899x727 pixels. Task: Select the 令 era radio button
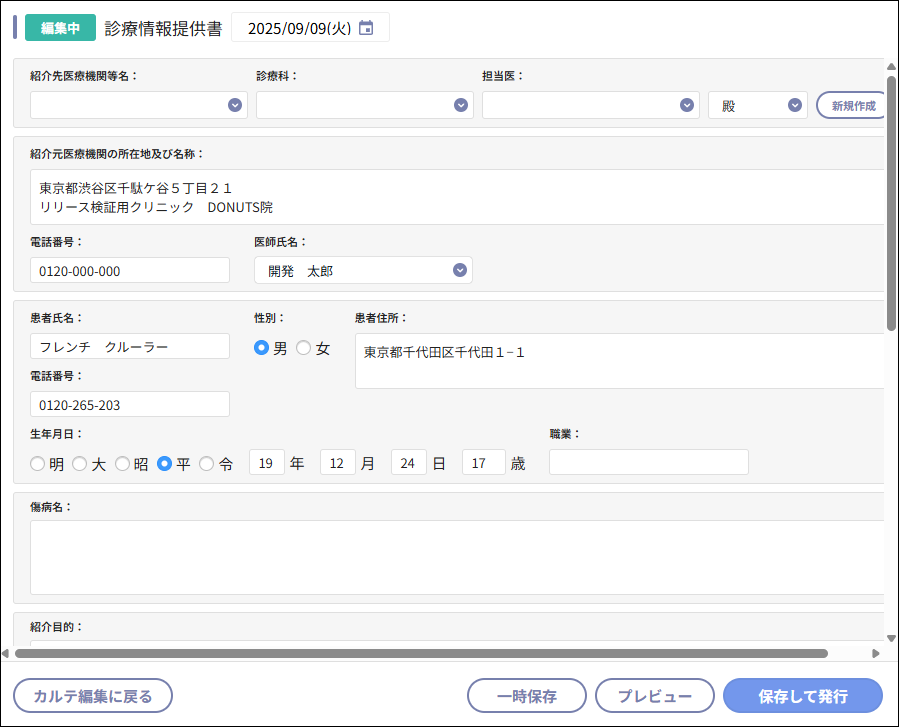206,463
